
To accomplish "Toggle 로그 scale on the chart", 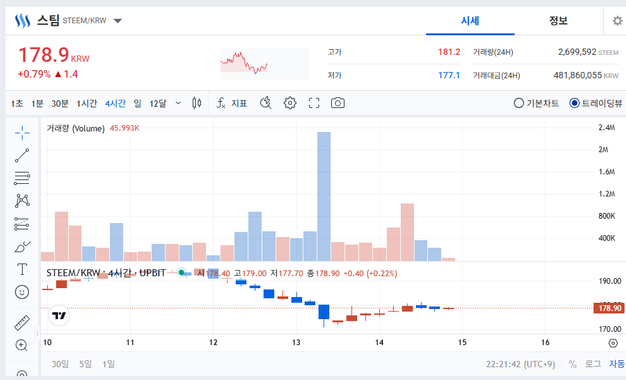I will (593, 364).
